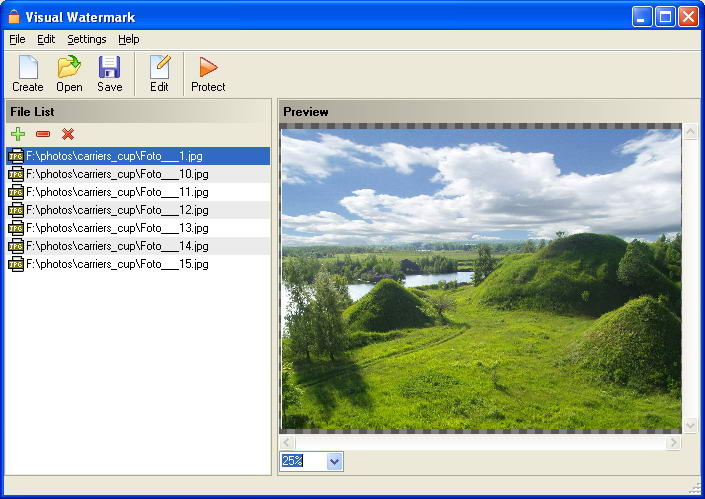This screenshot has width=705, height=499.
Task: Click the 25% zoom input field
Action: pos(303,461)
